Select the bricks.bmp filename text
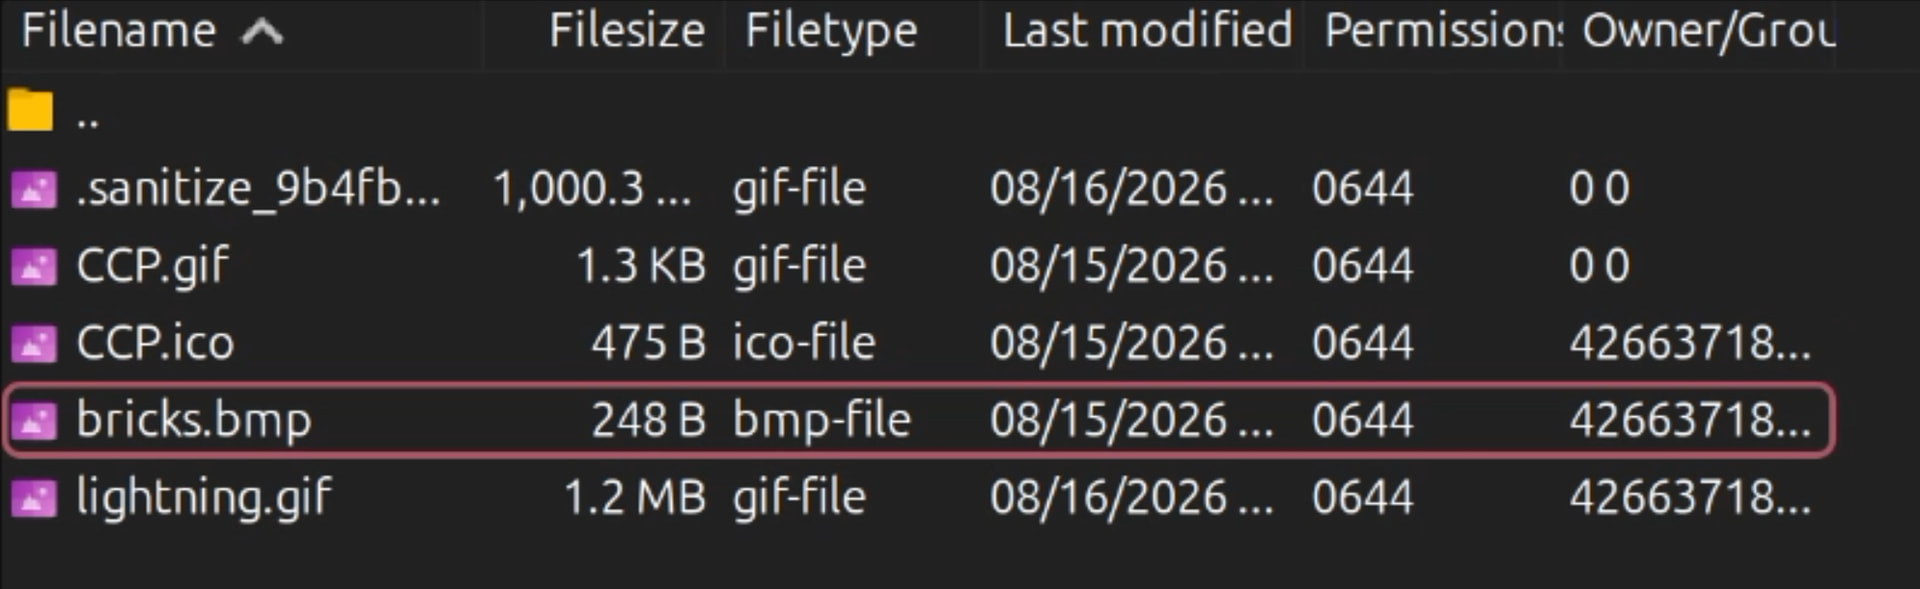 pyautogui.click(x=194, y=420)
